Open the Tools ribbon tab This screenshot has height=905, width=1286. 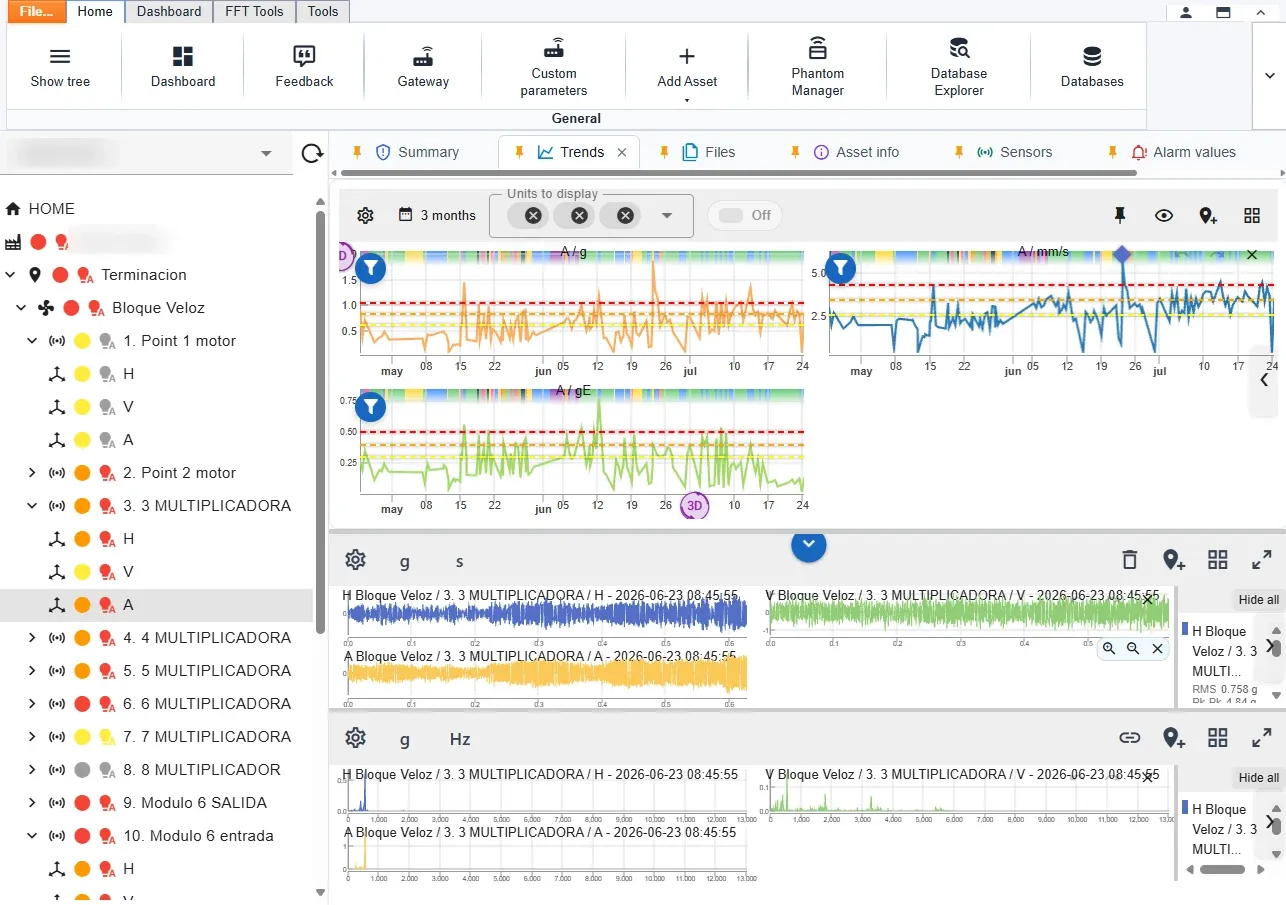323,12
